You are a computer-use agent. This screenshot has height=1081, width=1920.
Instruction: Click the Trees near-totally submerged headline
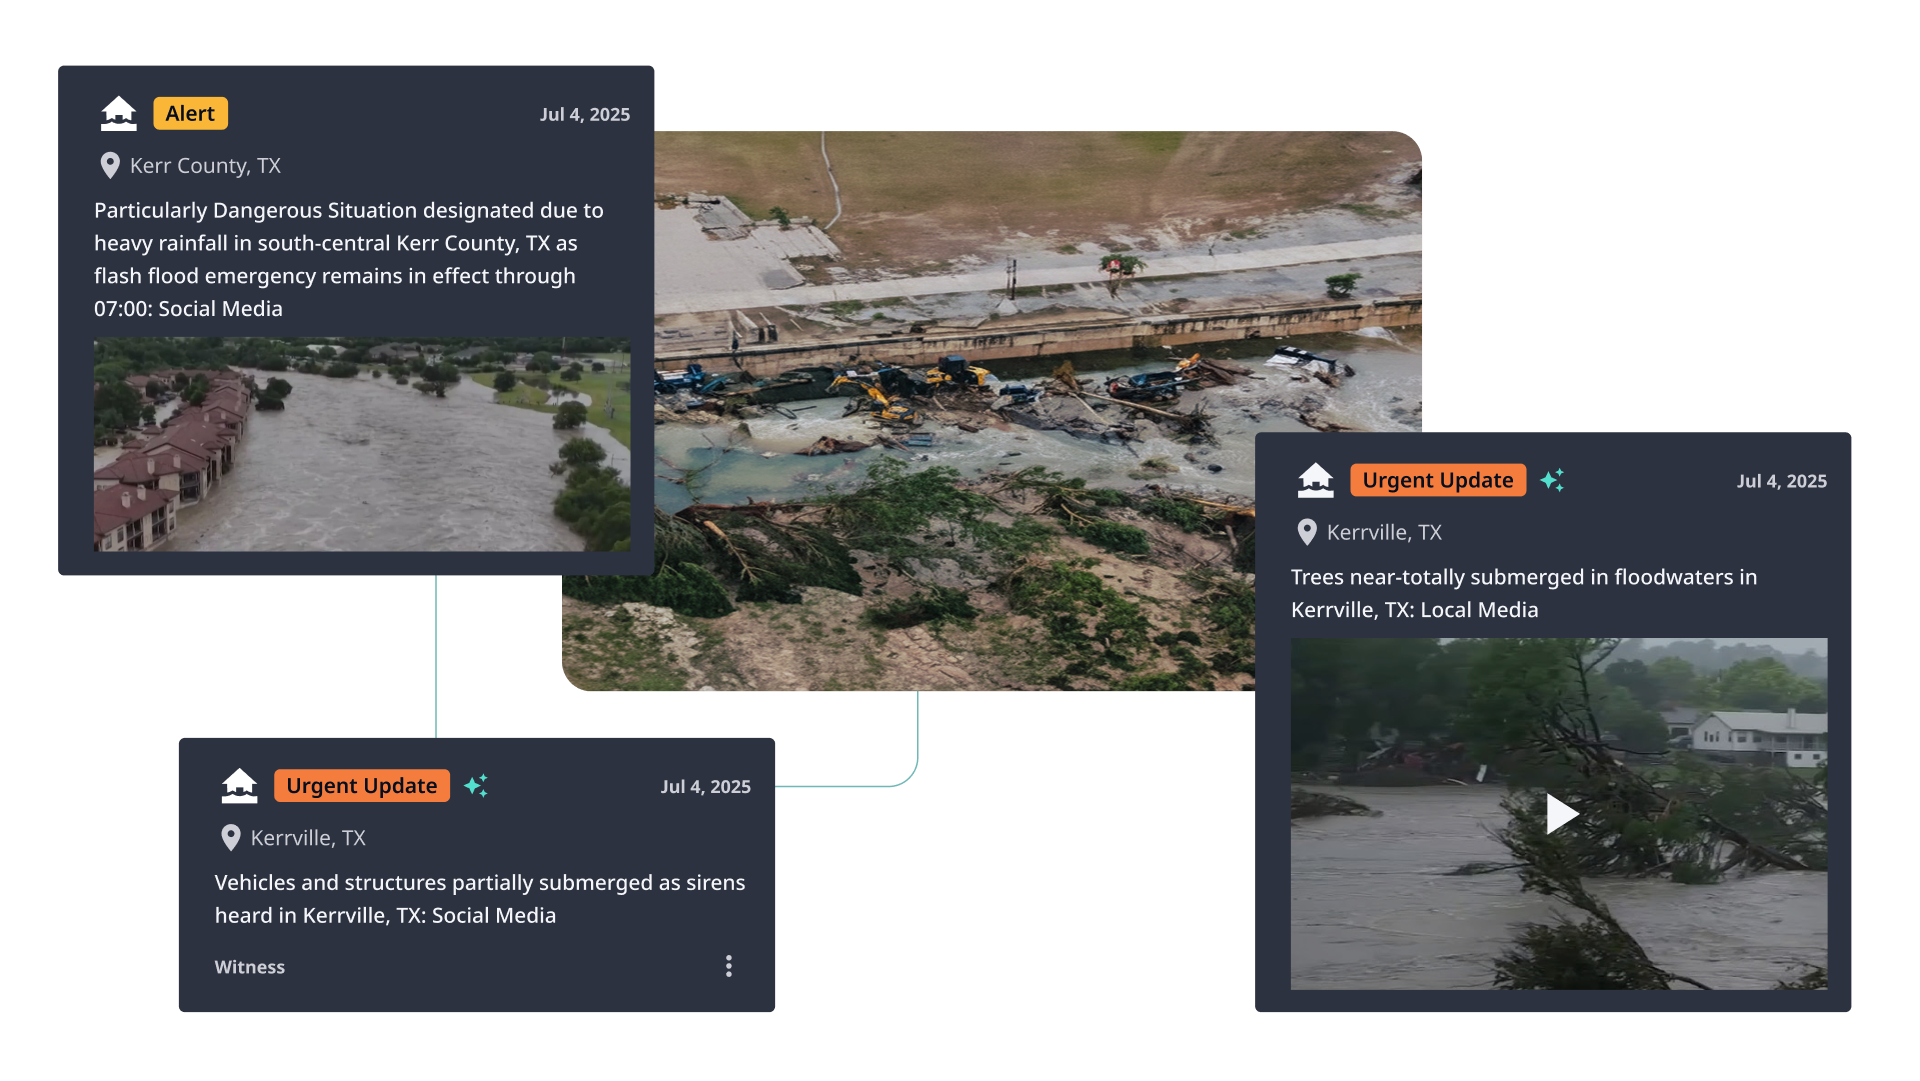coord(1523,593)
